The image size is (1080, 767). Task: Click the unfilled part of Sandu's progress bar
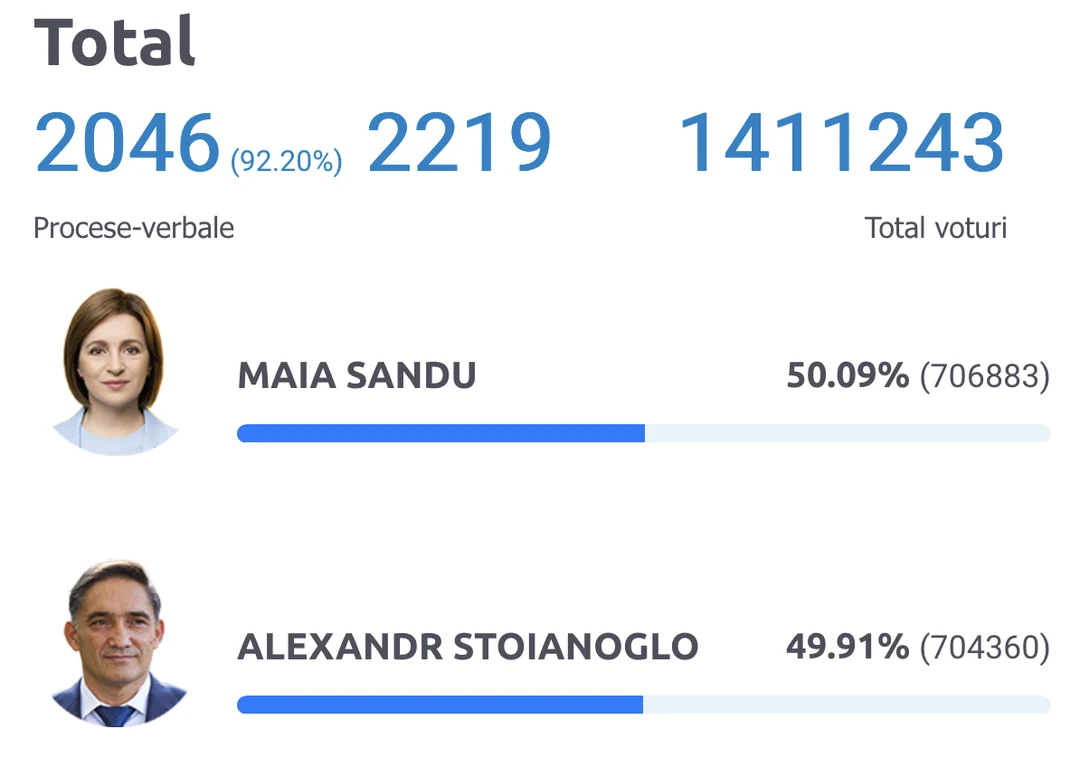click(847, 433)
